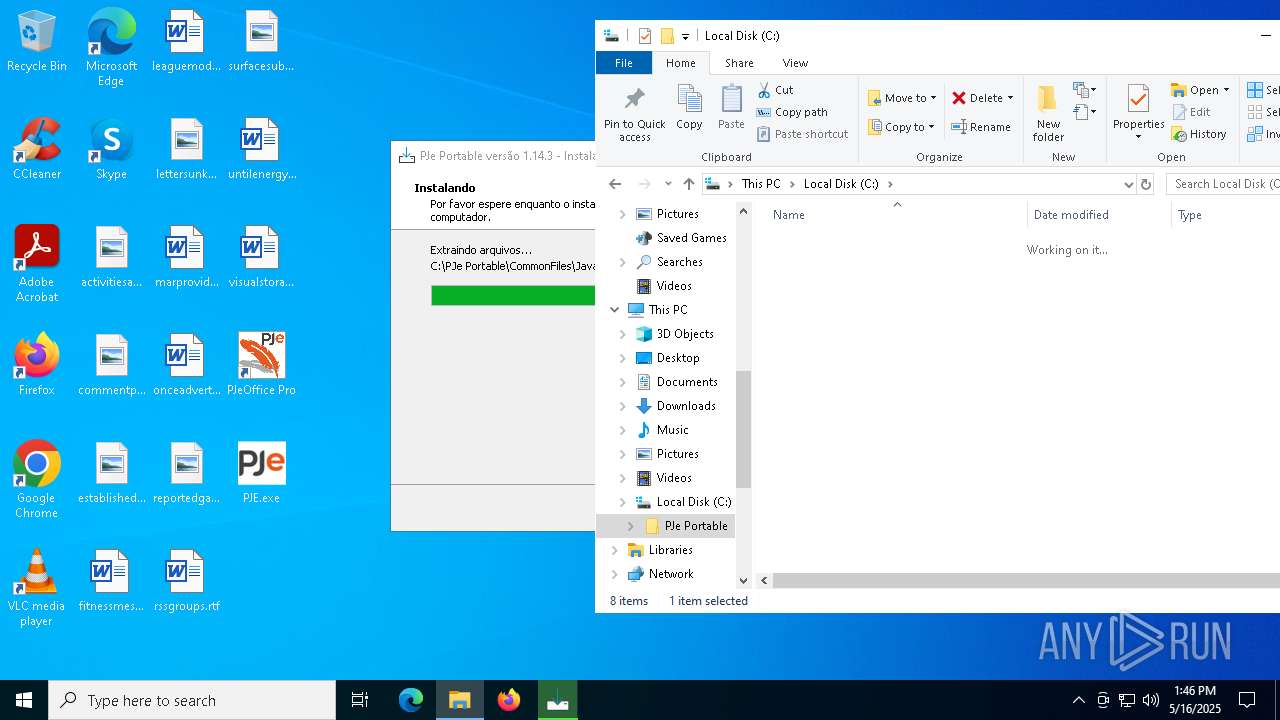Select Google Chrome desktop shortcut
Image resolution: width=1280 pixels, height=720 pixels.
pos(37,480)
